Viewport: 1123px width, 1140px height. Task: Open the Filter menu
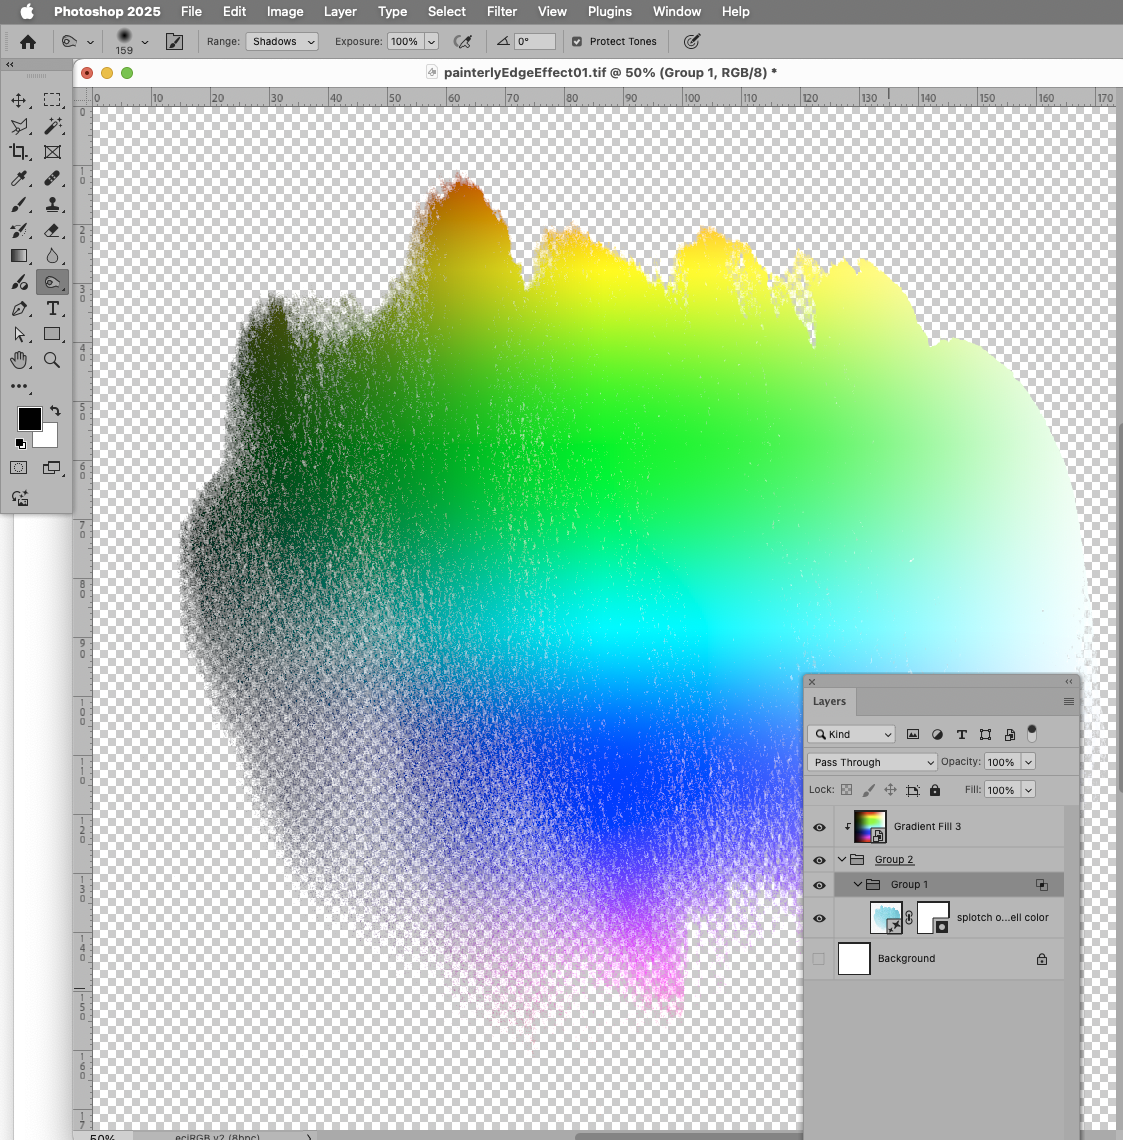[x=501, y=11]
